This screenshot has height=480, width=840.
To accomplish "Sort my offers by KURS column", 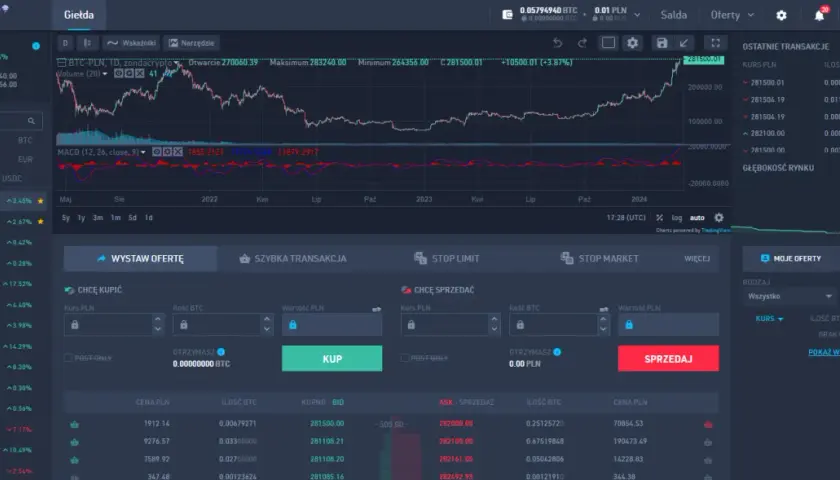I will 769,319.
